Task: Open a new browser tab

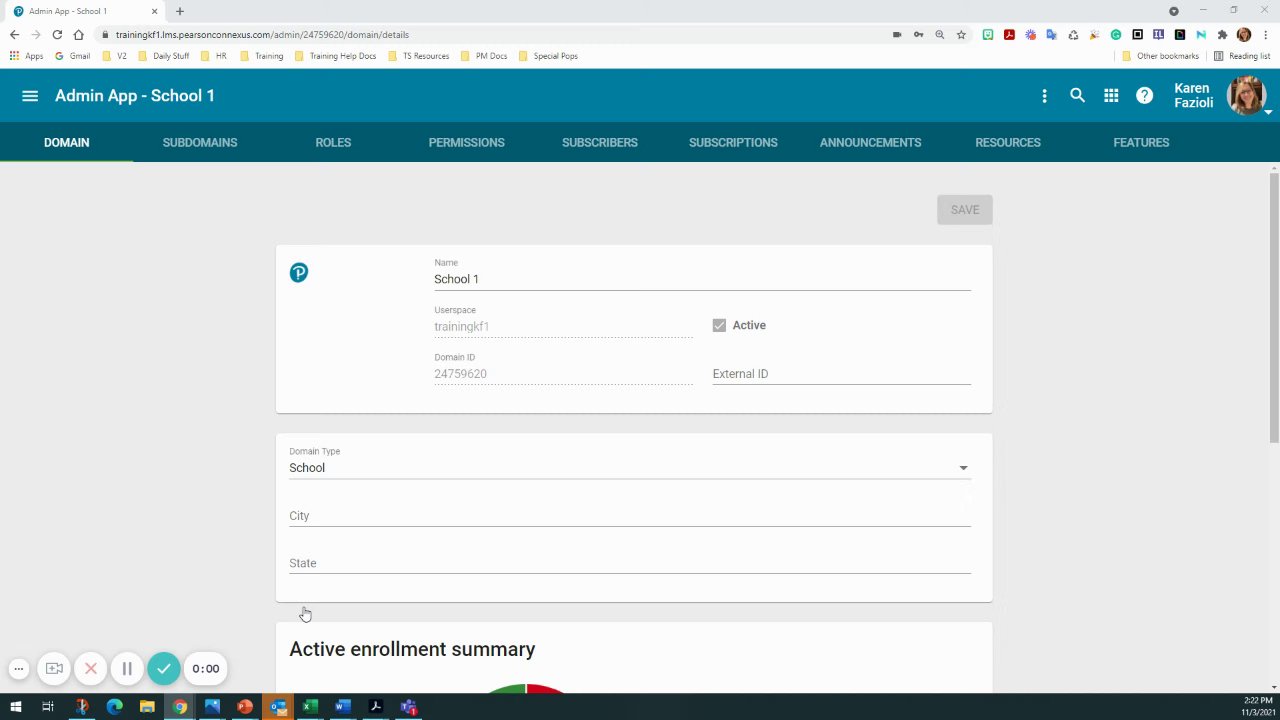Action: [180, 11]
